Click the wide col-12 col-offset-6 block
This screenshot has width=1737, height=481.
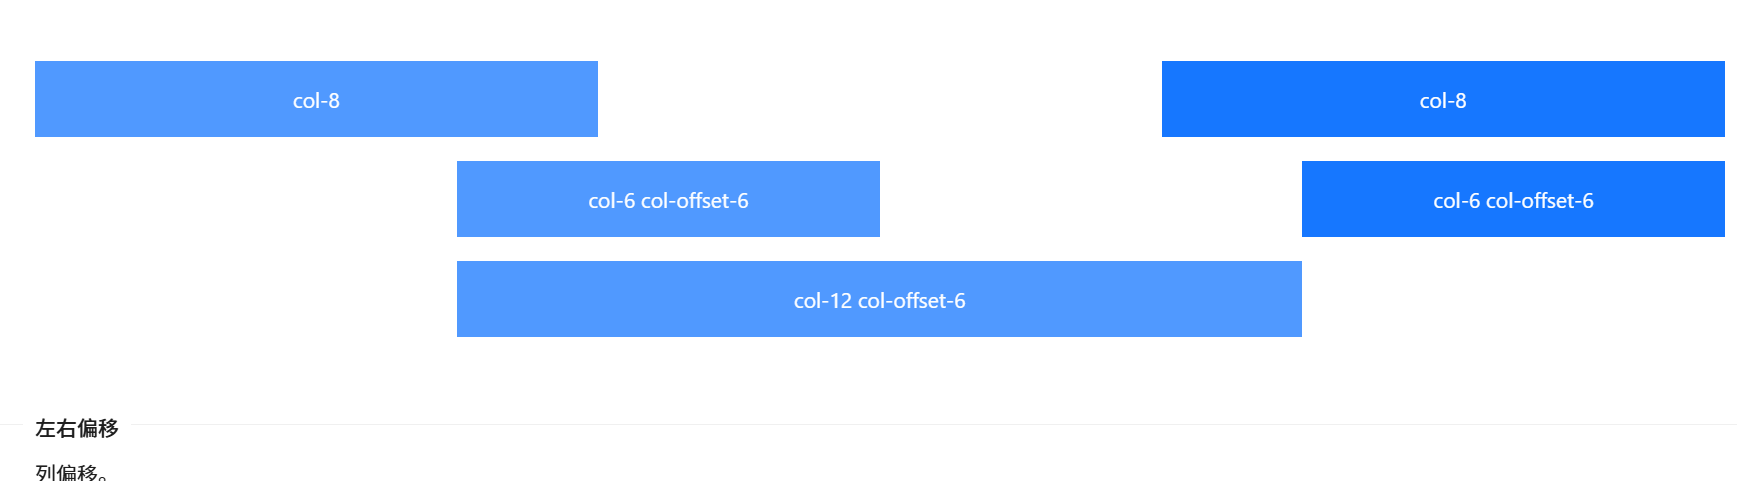879,299
